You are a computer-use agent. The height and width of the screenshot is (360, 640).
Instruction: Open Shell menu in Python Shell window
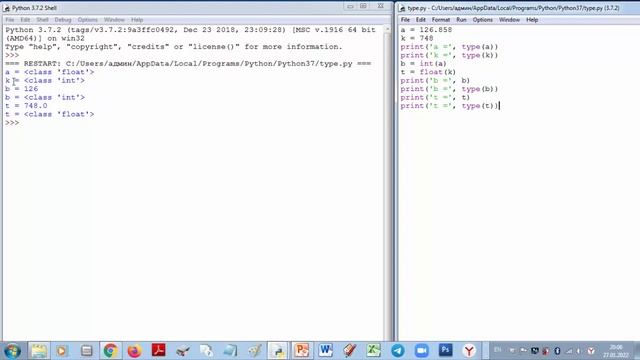(x=42, y=20)
